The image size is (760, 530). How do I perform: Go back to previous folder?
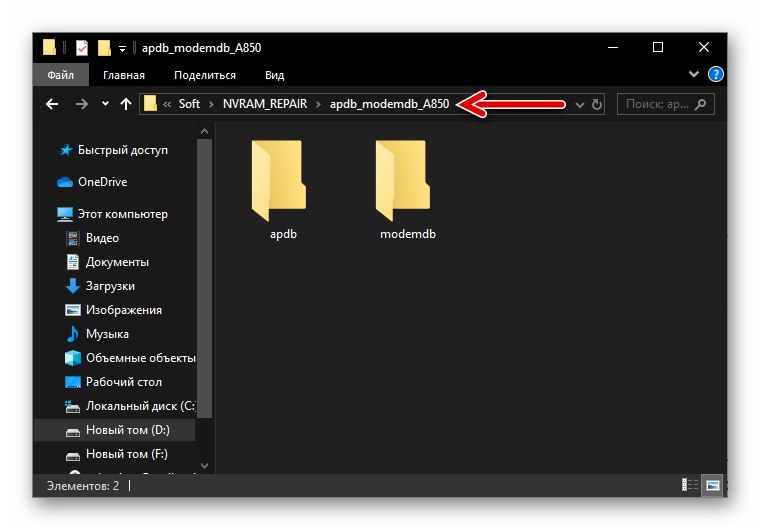click(52, 104)
